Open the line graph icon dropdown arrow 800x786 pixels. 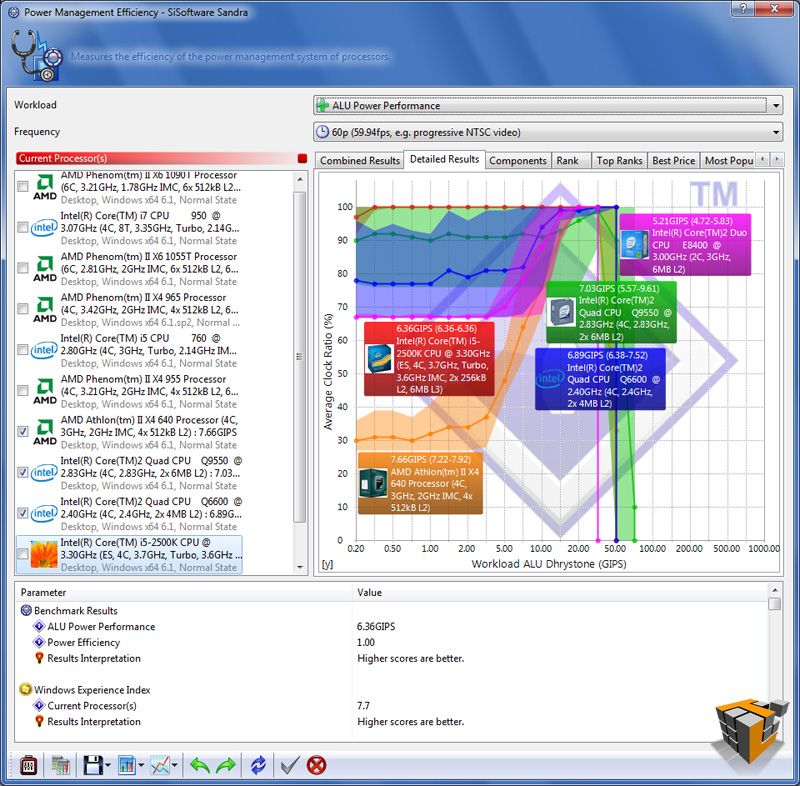pyautogui.click(x=174, y=765)
